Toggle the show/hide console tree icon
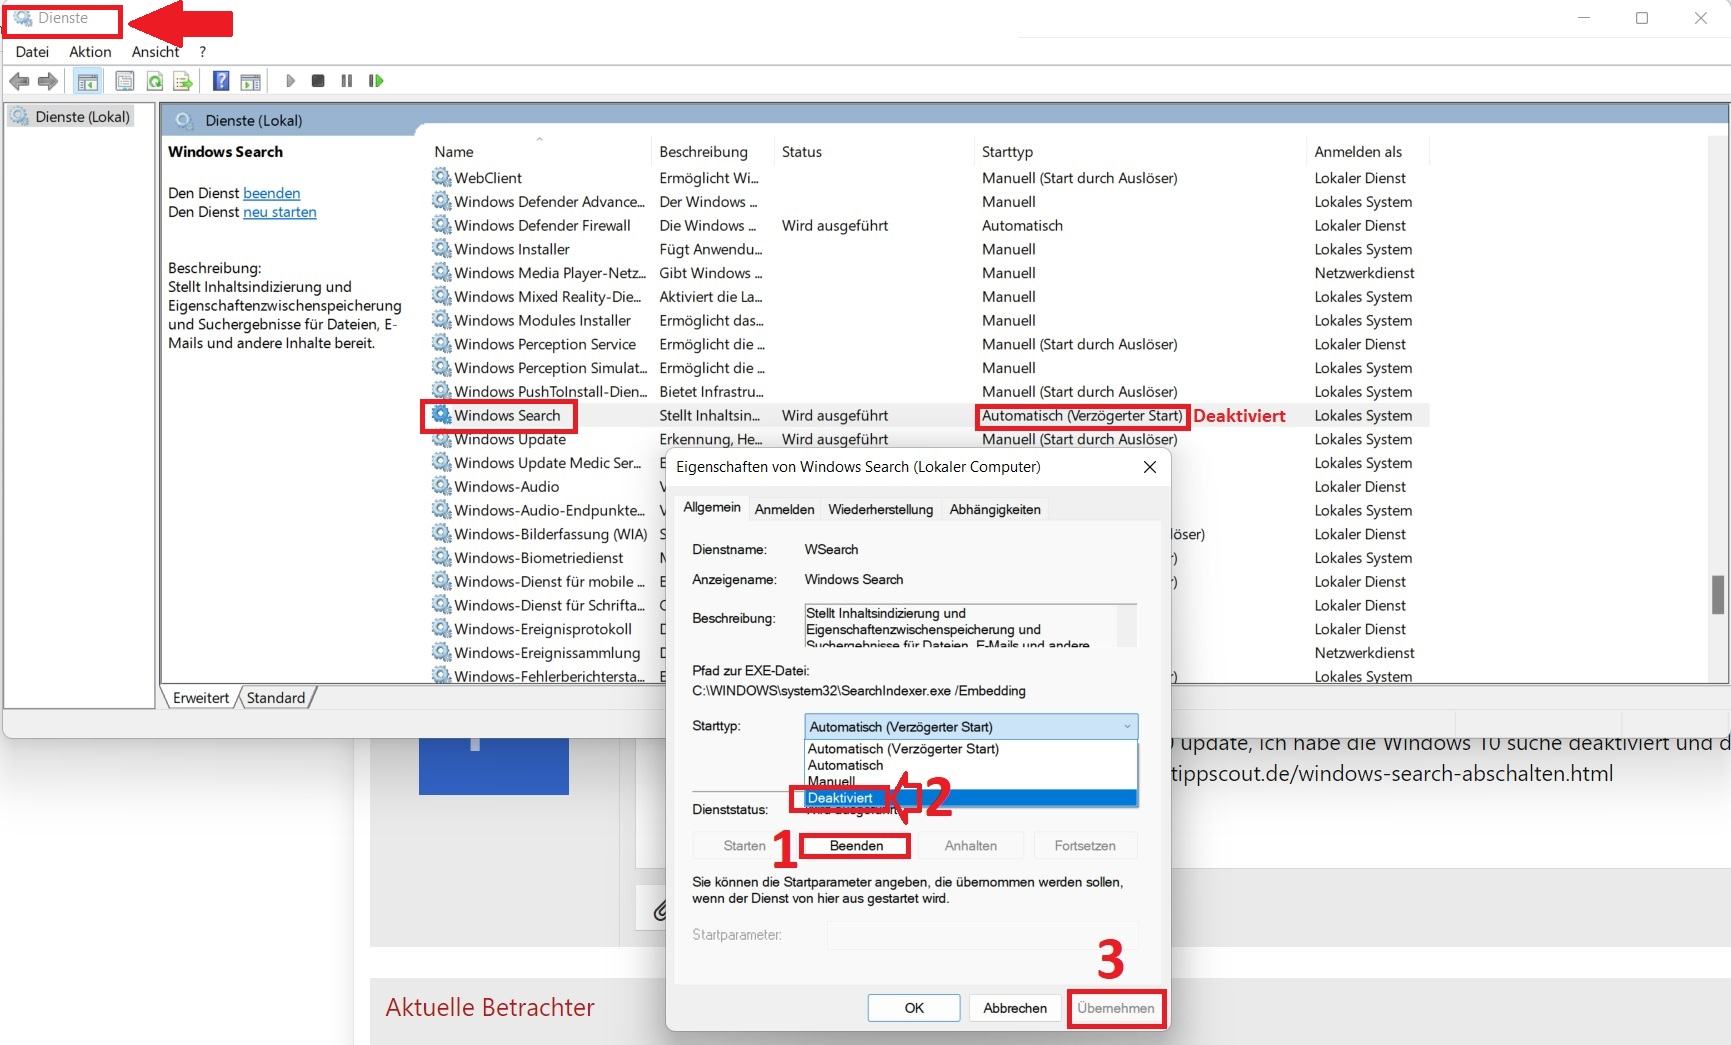Screen dimensions: 1731x1045 coord(88,81)
